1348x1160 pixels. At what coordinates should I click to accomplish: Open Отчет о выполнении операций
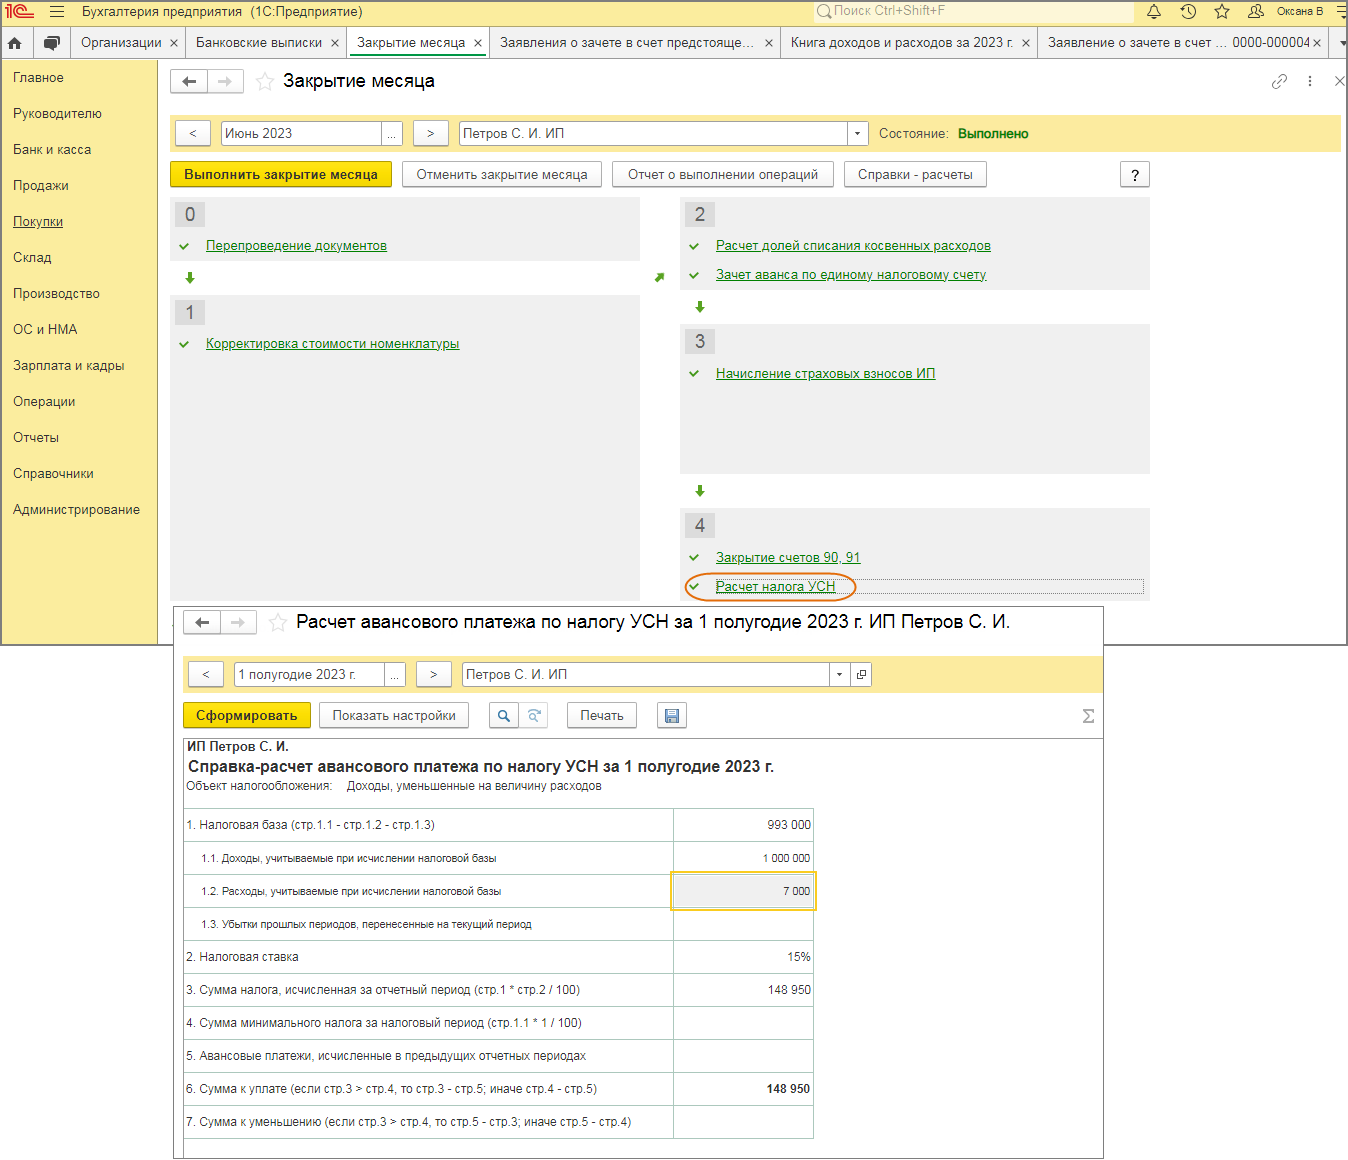pyautogui.click(x=723, y=174)
